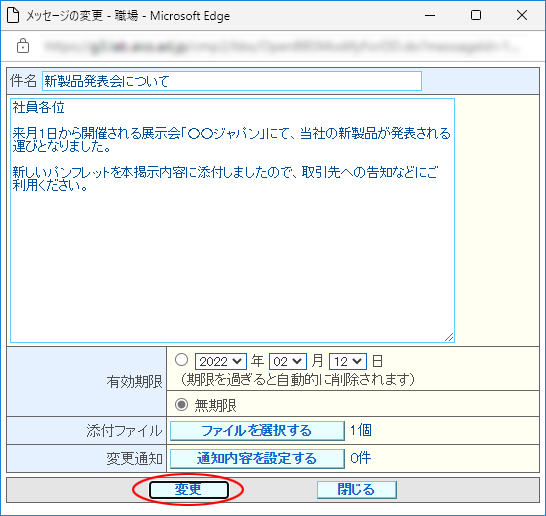Open the 02 month dropdown
The height and width of the screenshot is (516, 546).
pyautogui.click(x=288, y=361)
